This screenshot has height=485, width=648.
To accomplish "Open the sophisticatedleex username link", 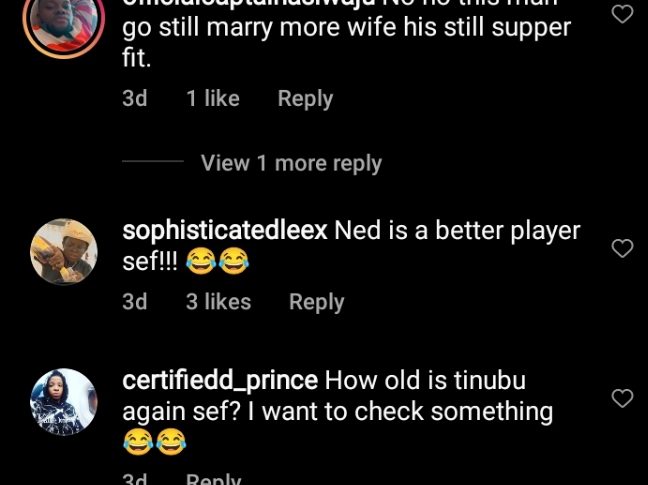I will pos(224,230).
